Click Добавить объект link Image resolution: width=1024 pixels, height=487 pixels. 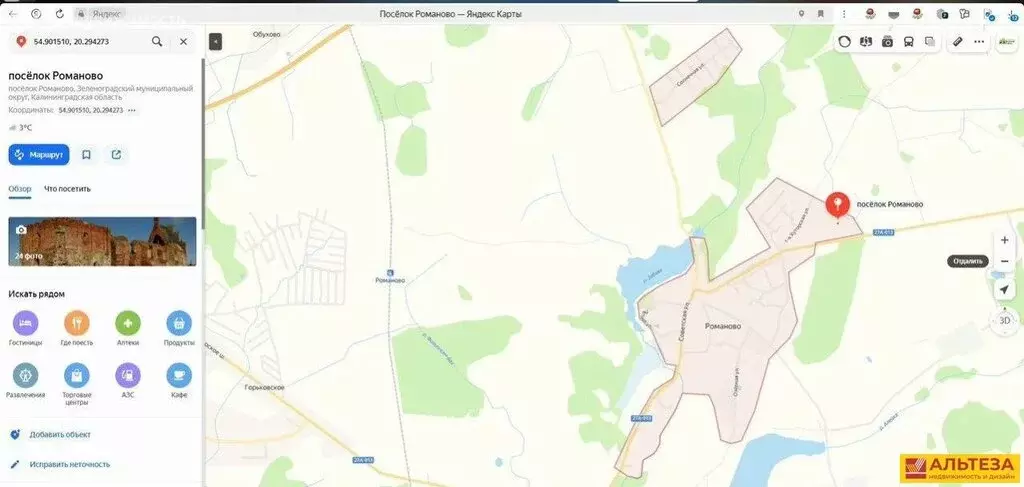(60, 435)
